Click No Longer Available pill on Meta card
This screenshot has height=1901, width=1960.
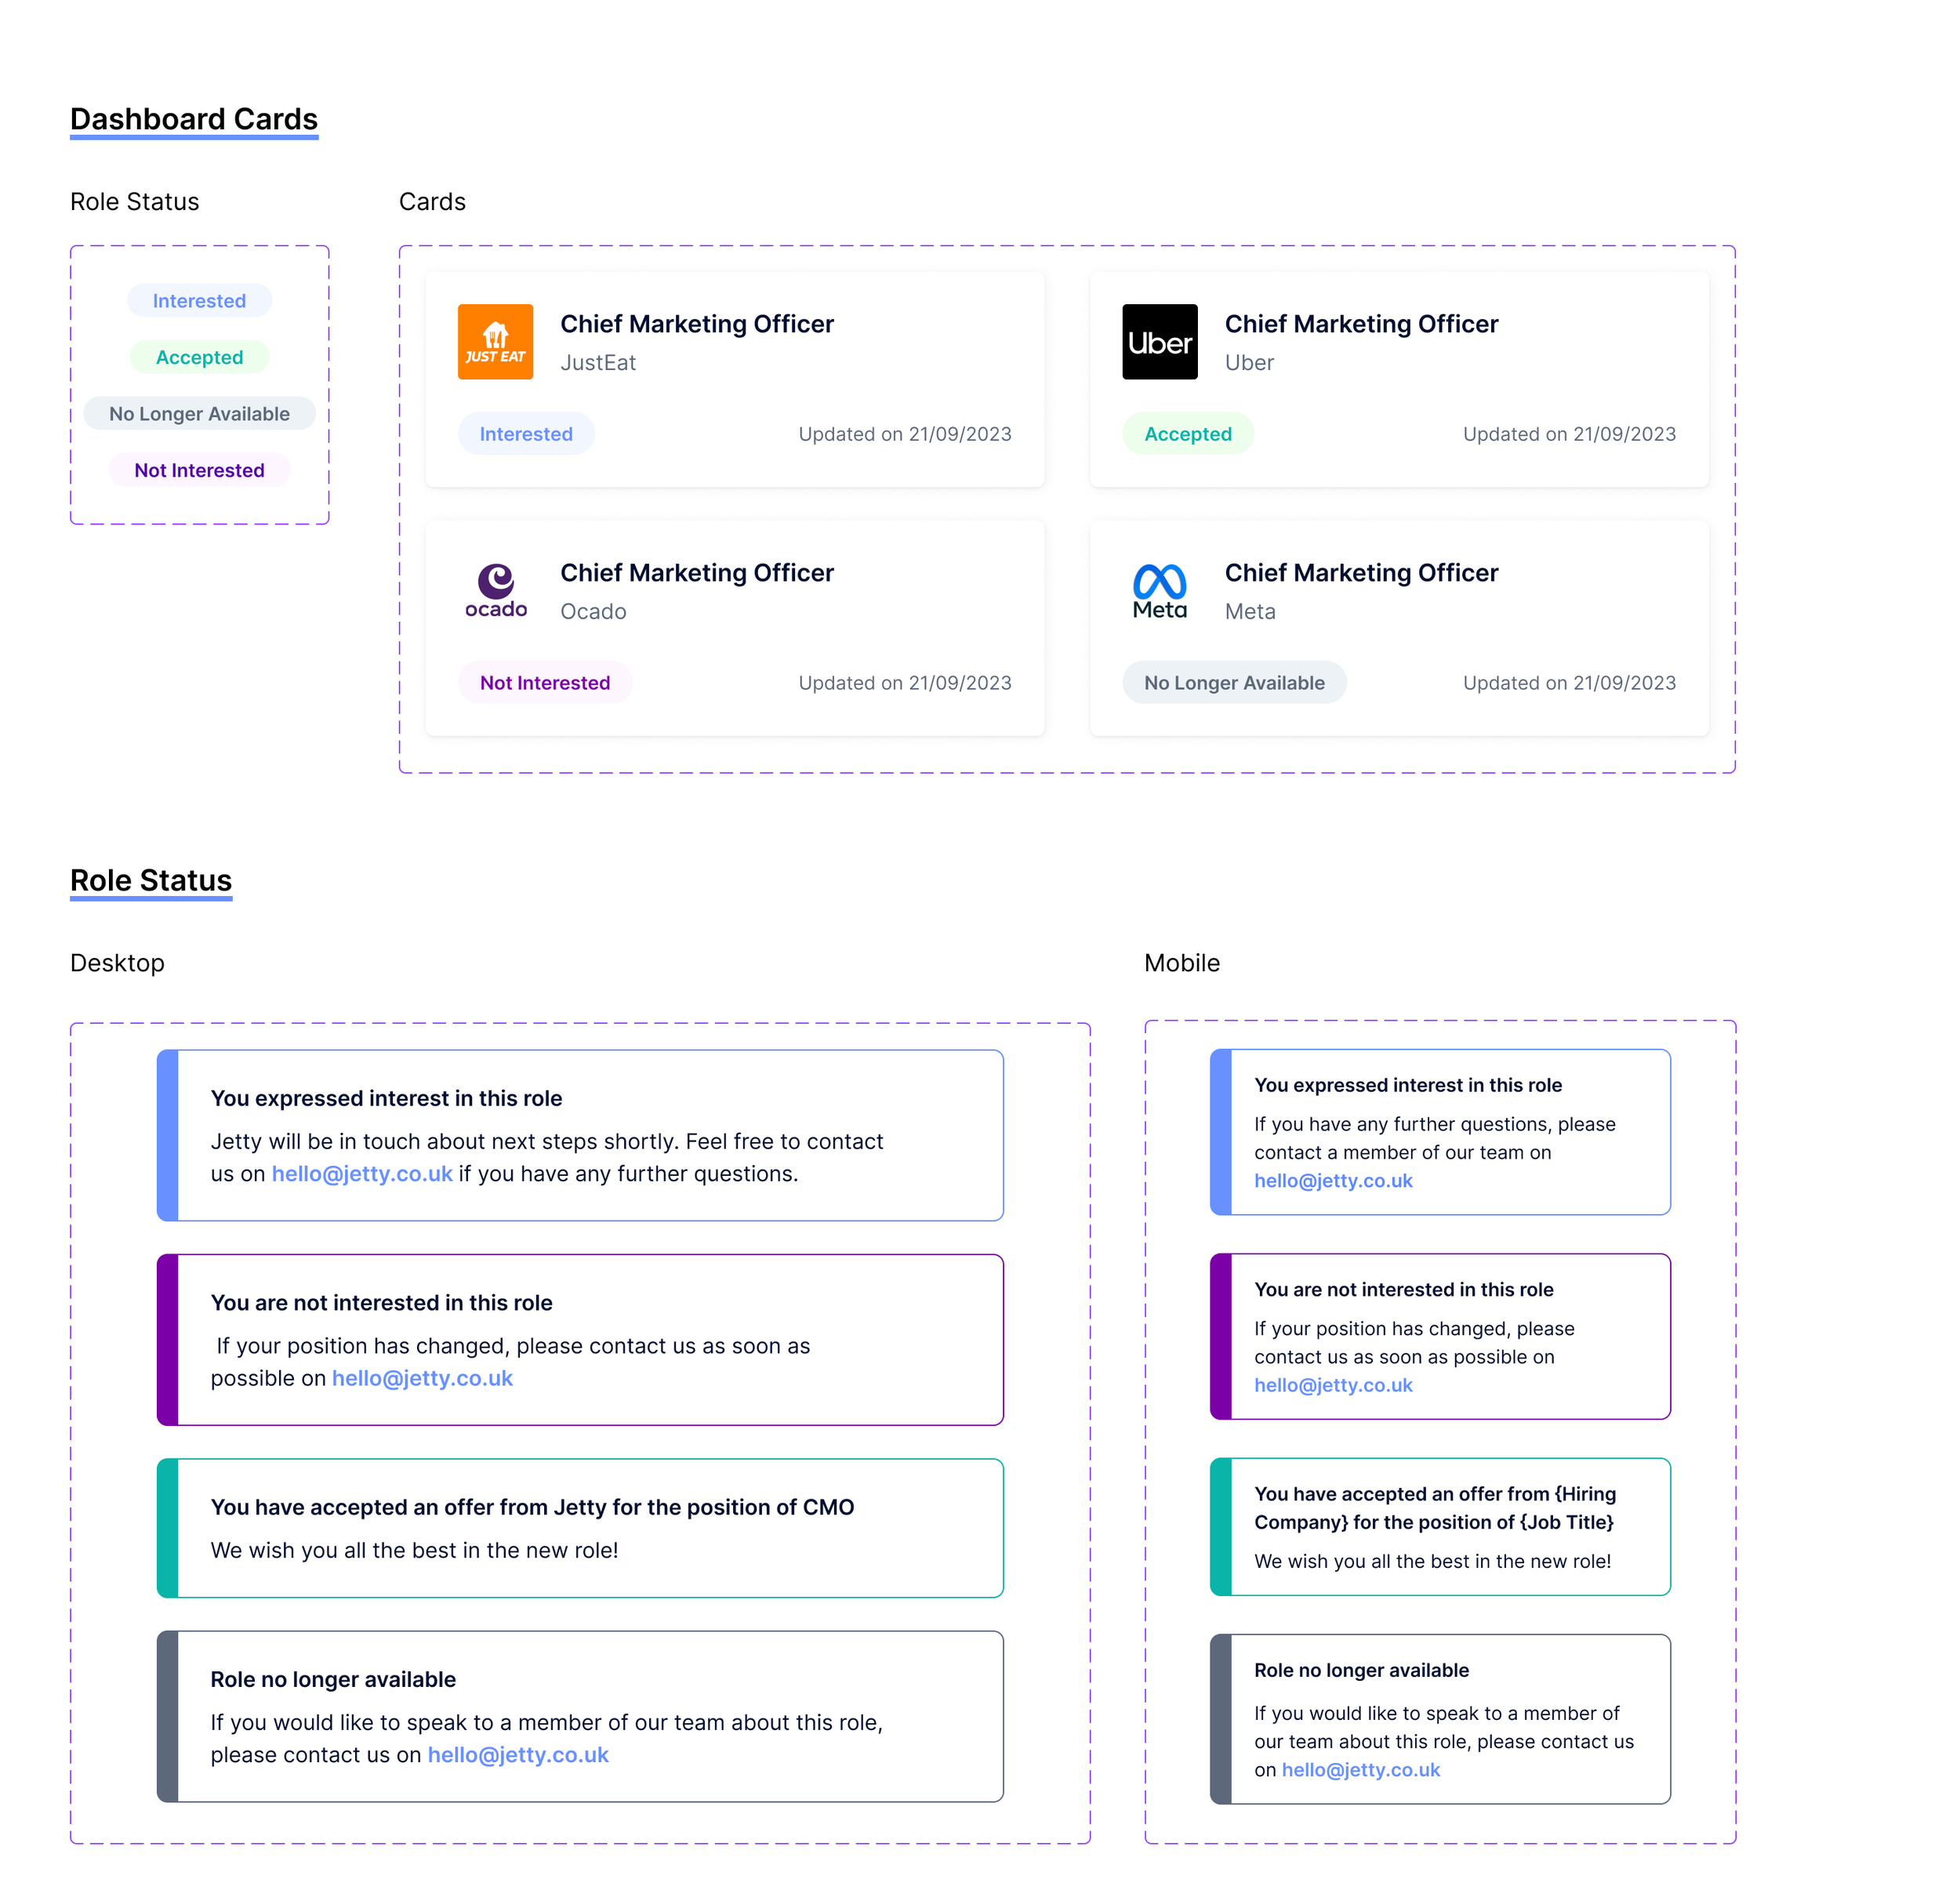pos(1233,683)
